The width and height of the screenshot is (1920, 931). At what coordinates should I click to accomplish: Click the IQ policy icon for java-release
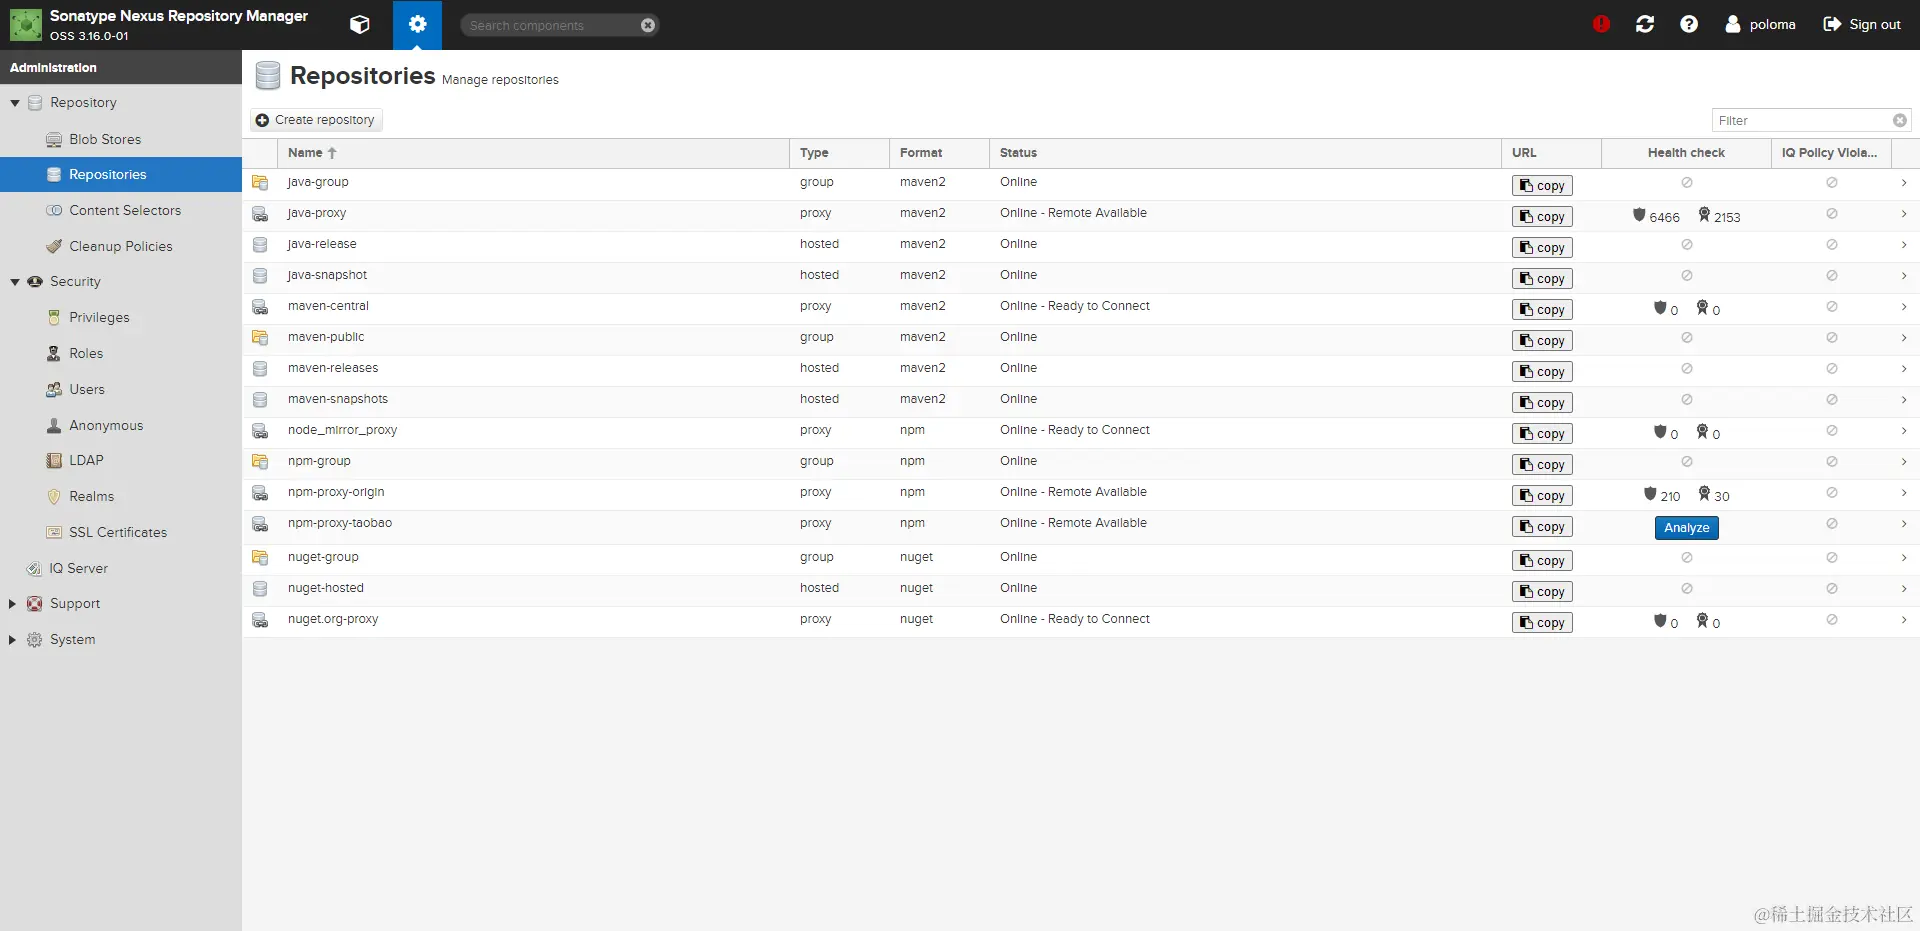1832,245
